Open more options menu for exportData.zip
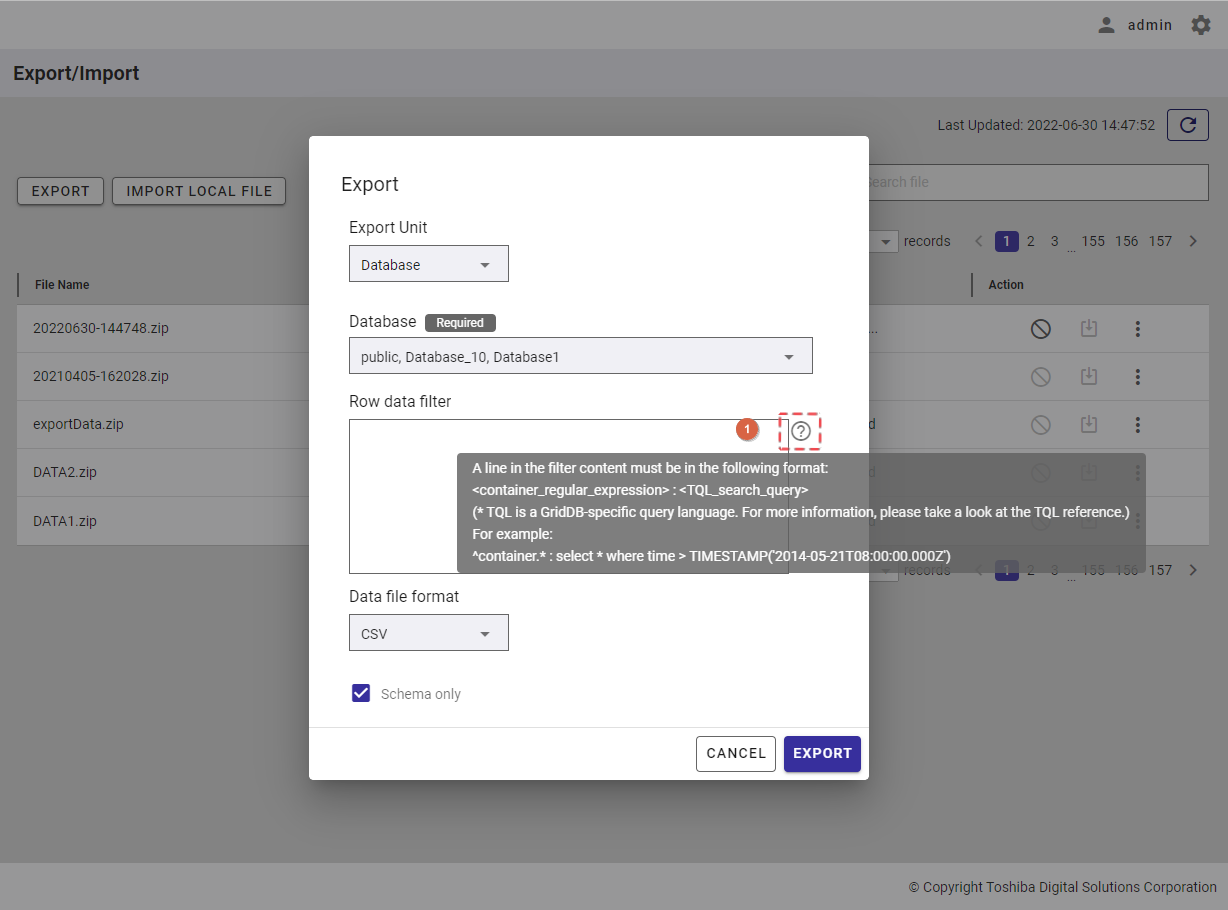The height and width of the screenshot is (910, 1228). [1137, 425]
